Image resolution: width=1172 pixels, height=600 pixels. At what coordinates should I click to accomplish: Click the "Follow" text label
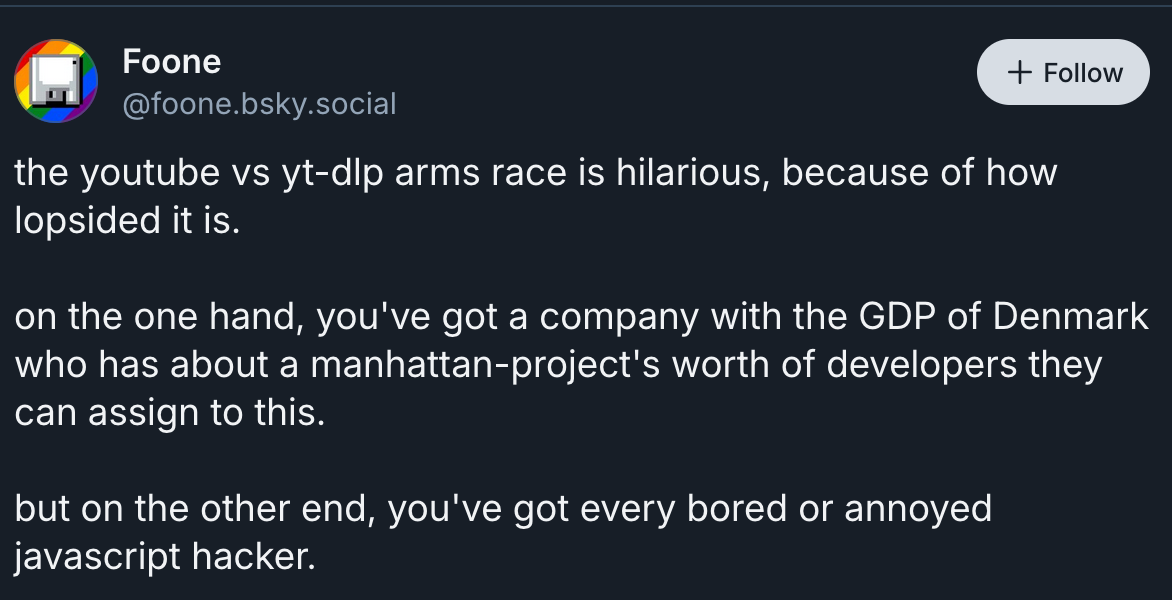coord(1083,73)
